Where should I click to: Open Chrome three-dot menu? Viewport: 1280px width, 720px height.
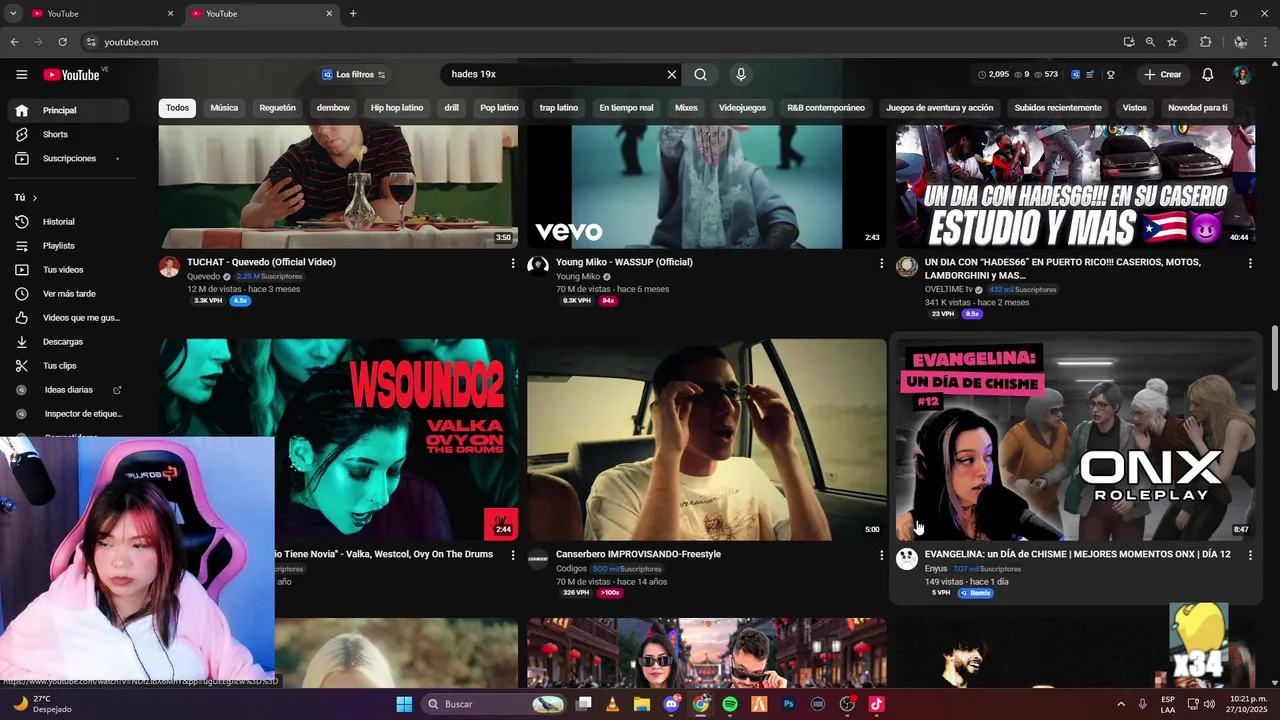tap(1265, 42)
